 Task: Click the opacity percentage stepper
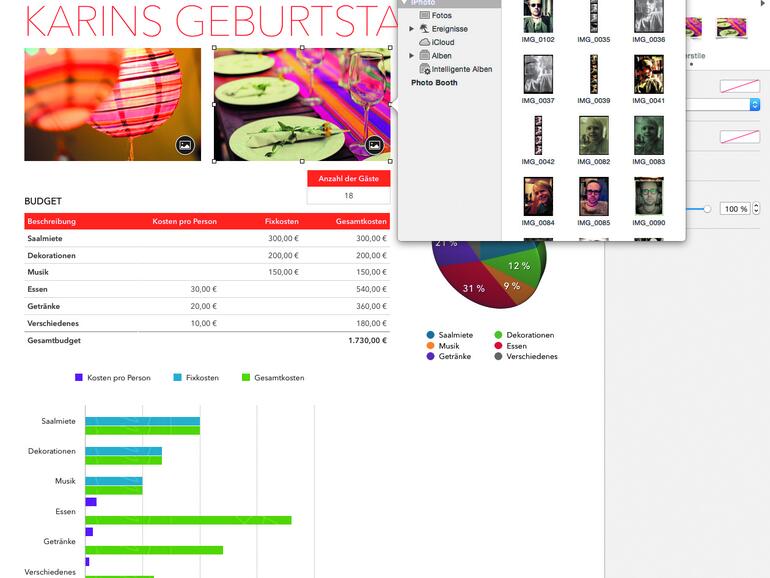756,209
